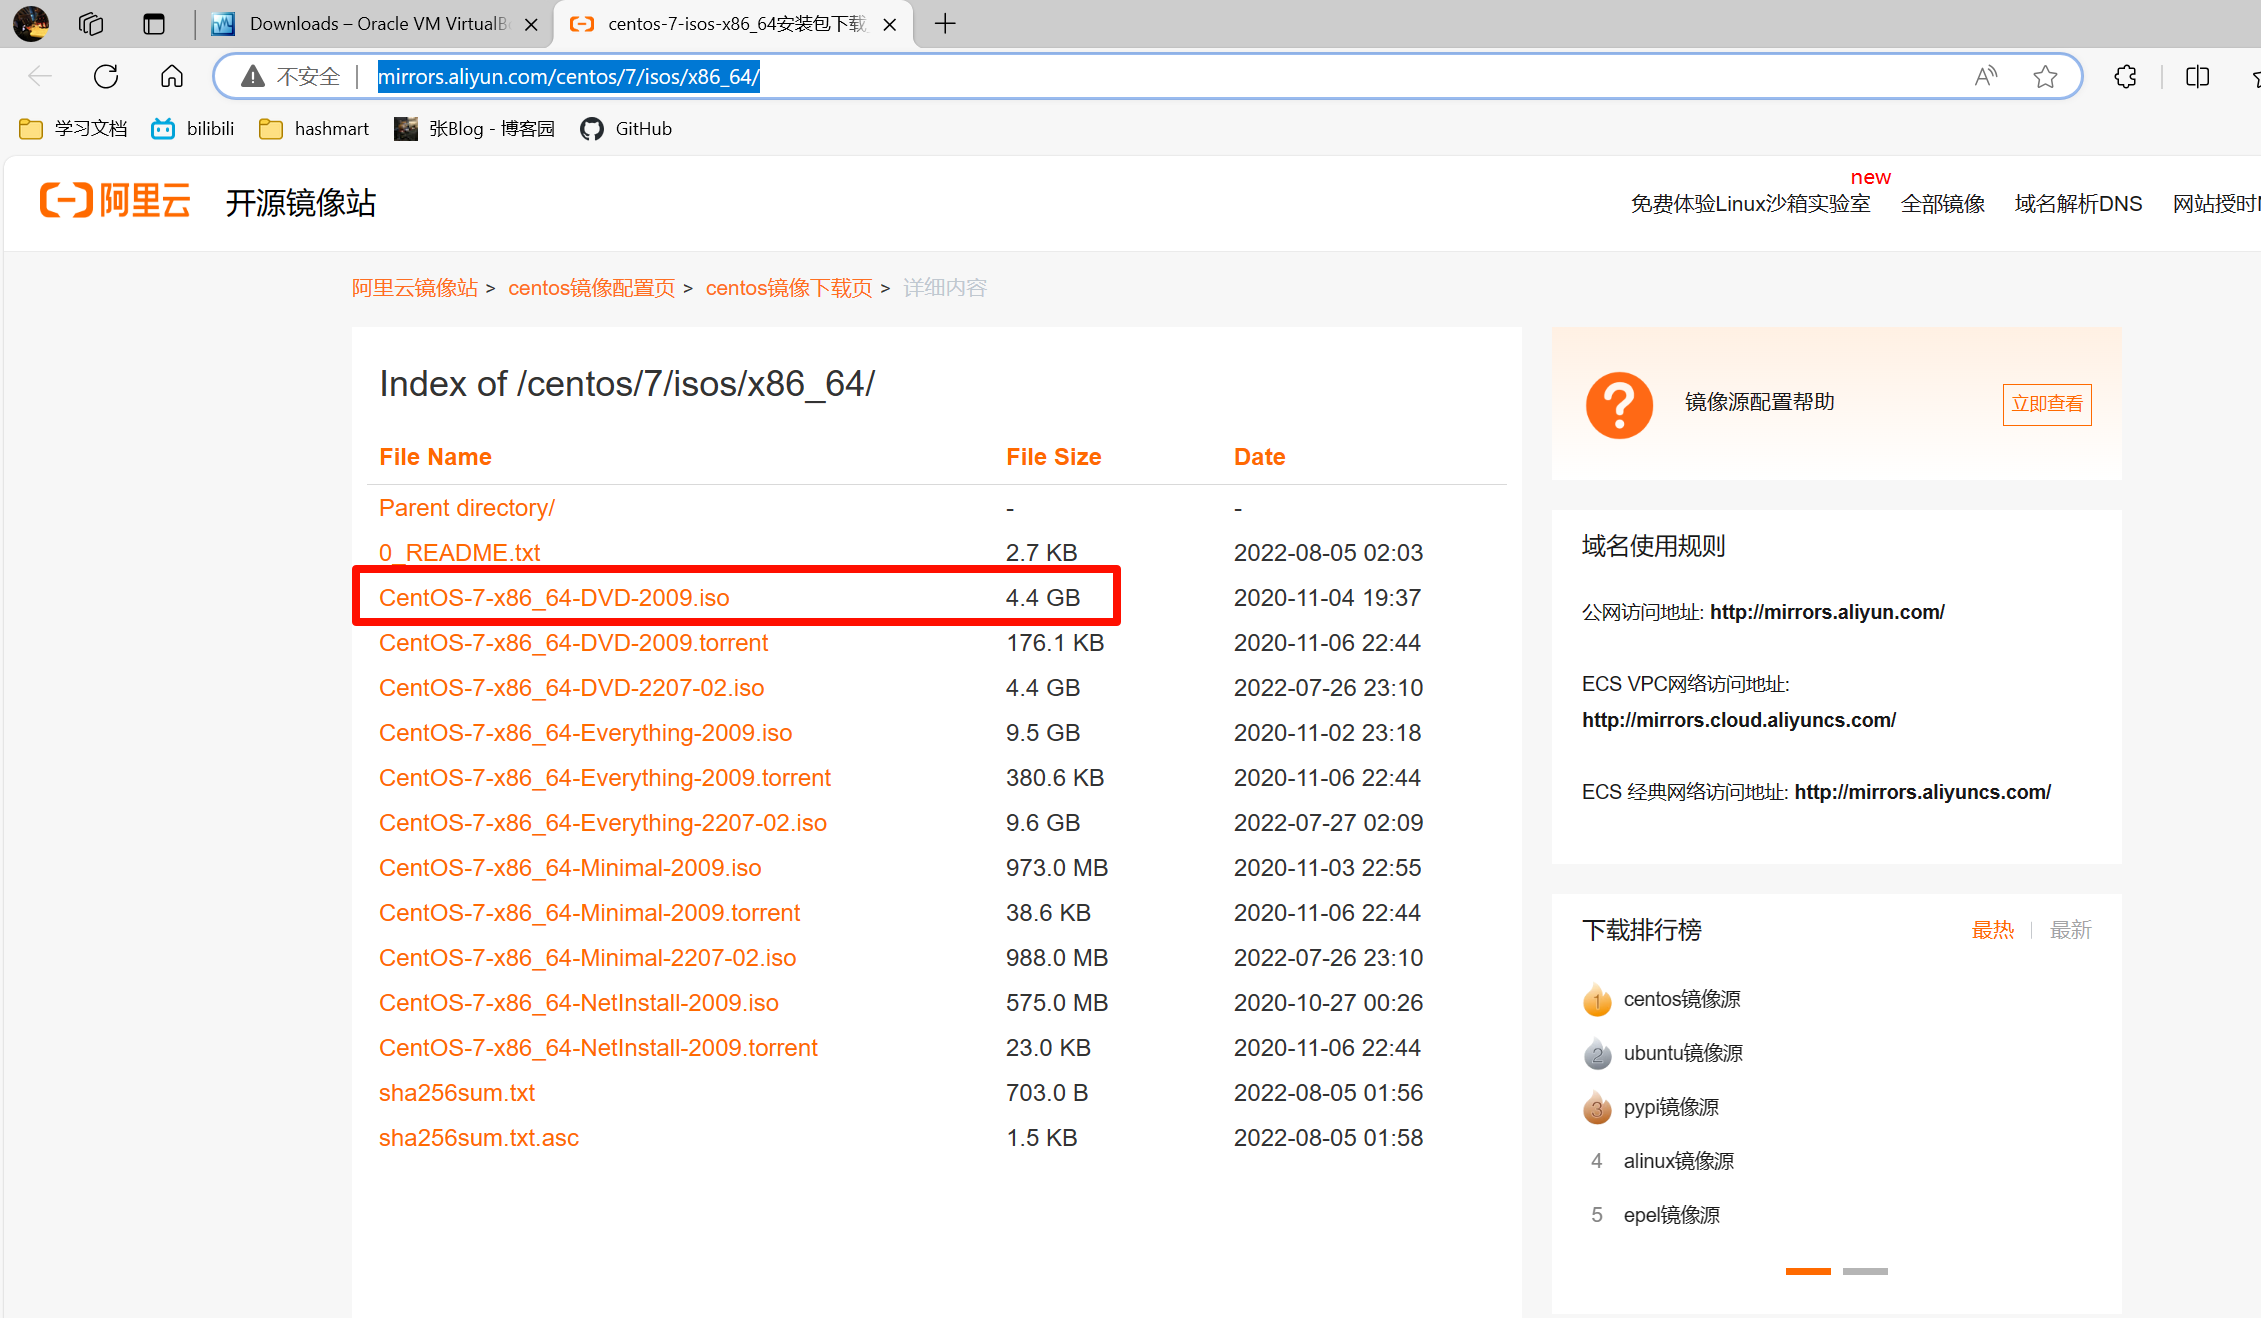Click the not secure warning icon
The height and width of the screenshot is (1318, 2261).
click(x=253, y=76)
